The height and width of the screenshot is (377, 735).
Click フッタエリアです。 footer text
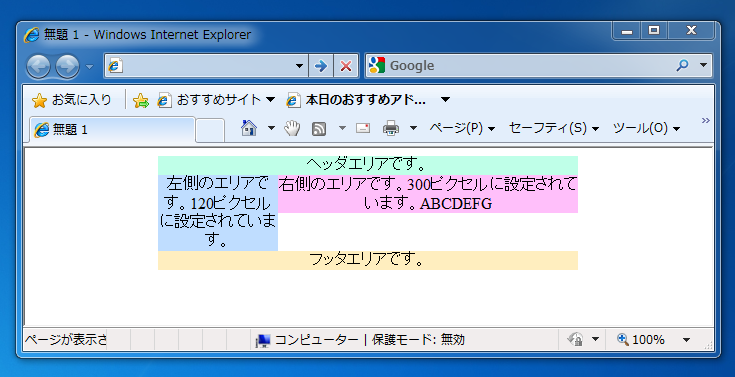point(367,259)
